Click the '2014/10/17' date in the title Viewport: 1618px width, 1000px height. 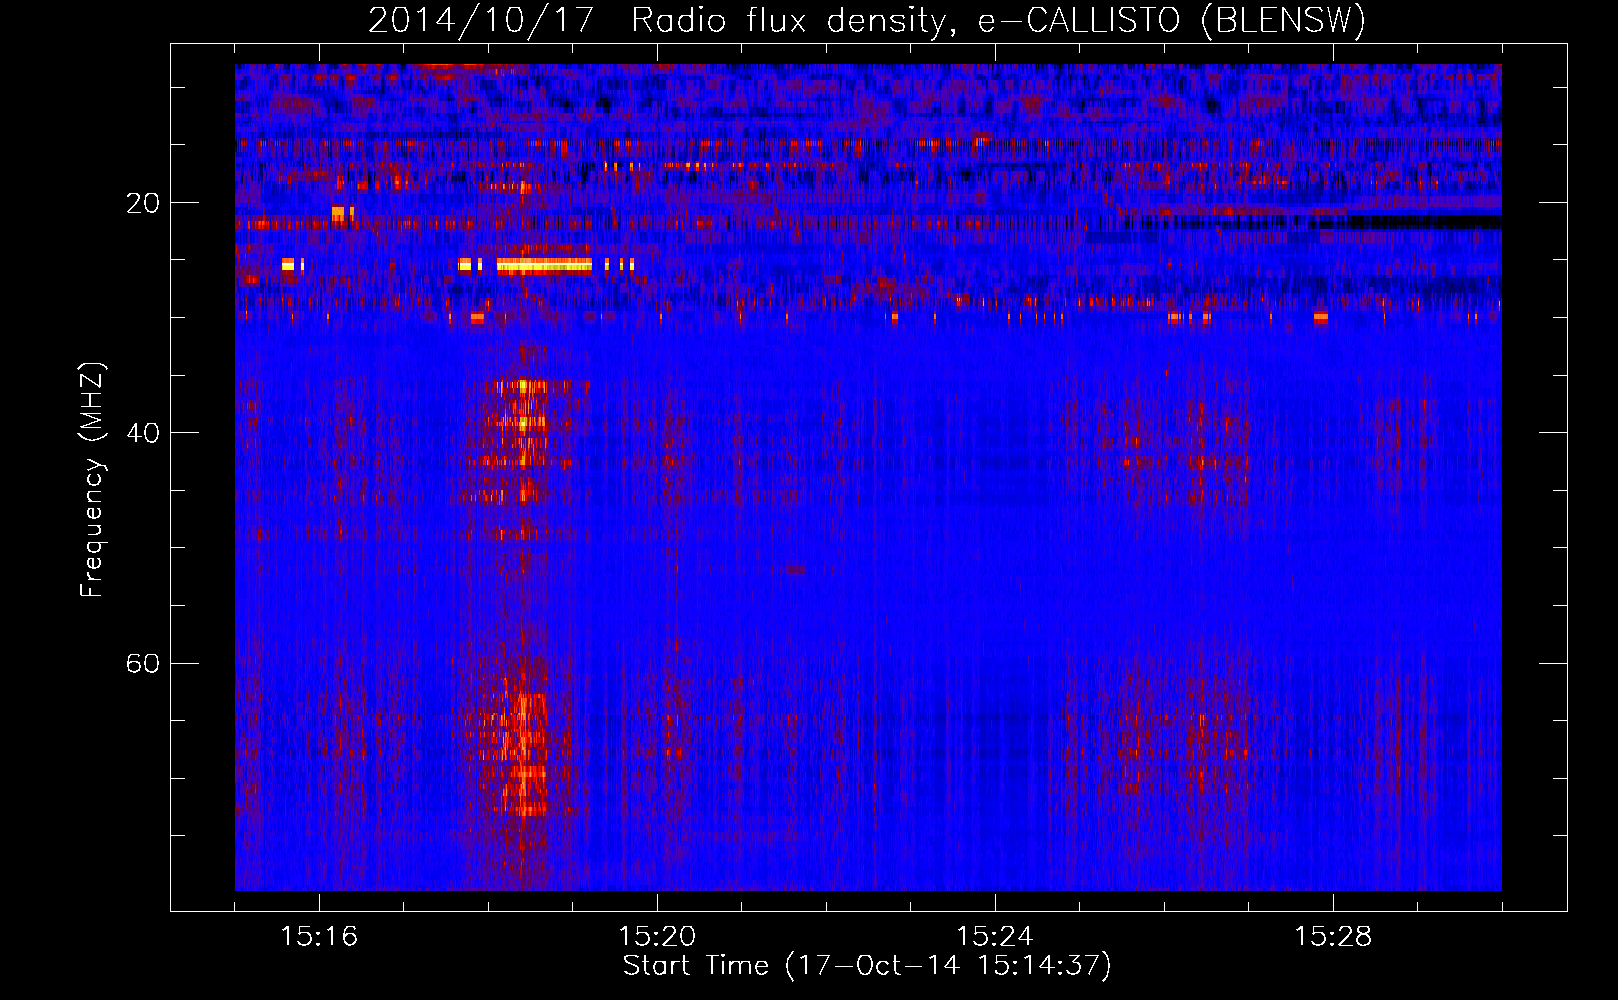[x=480, y=20]
